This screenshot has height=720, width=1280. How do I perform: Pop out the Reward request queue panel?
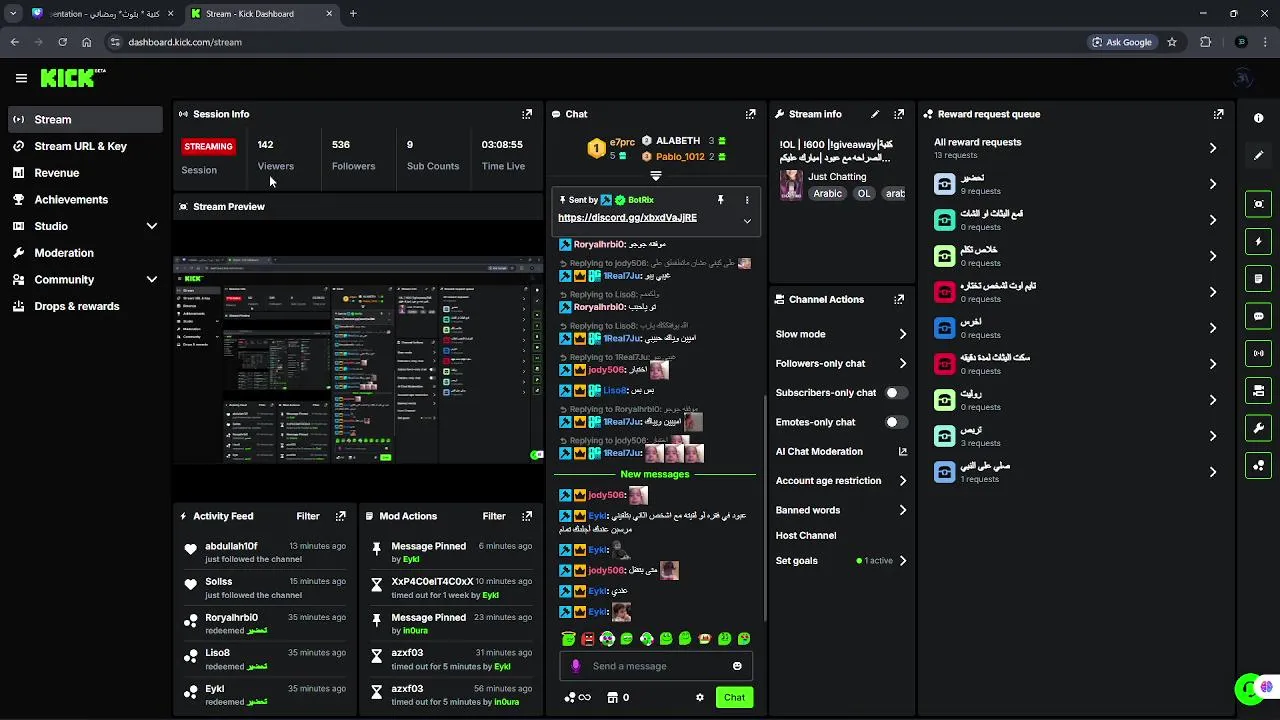point(1218,114)
